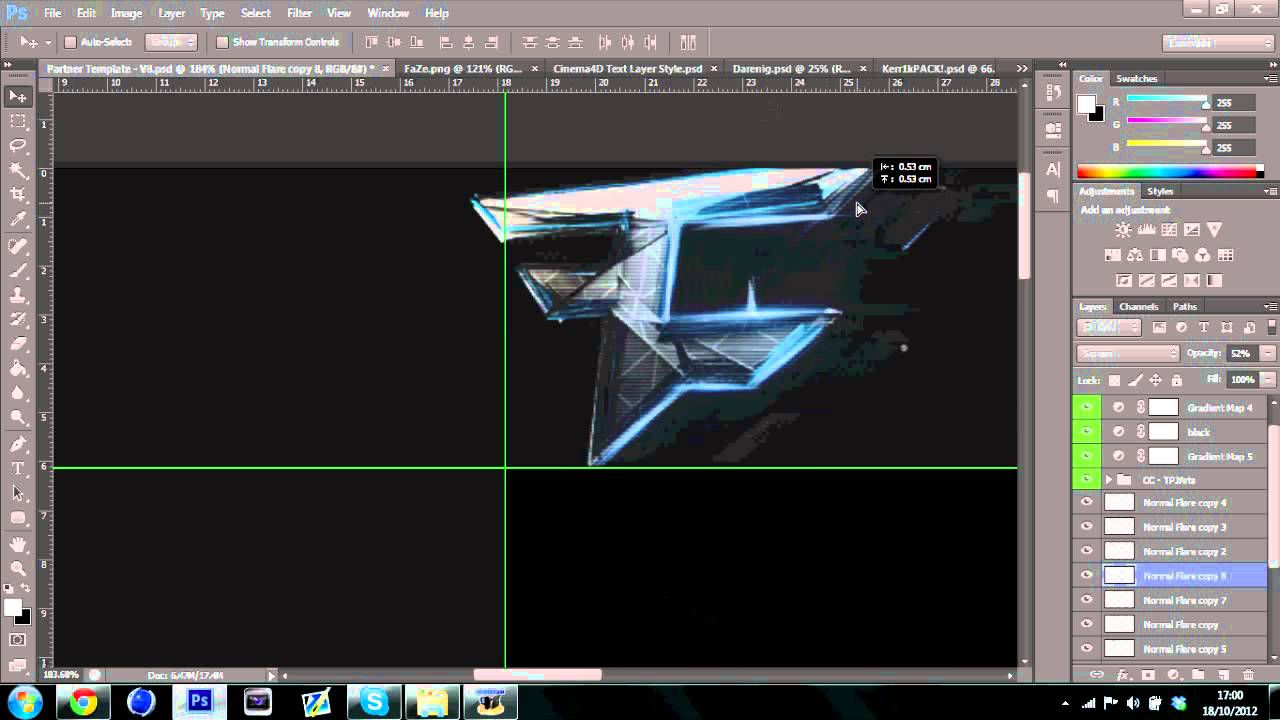Open the Fill slider dropdown arrow
This screenshot has width=1280, height=720.
1268,380
